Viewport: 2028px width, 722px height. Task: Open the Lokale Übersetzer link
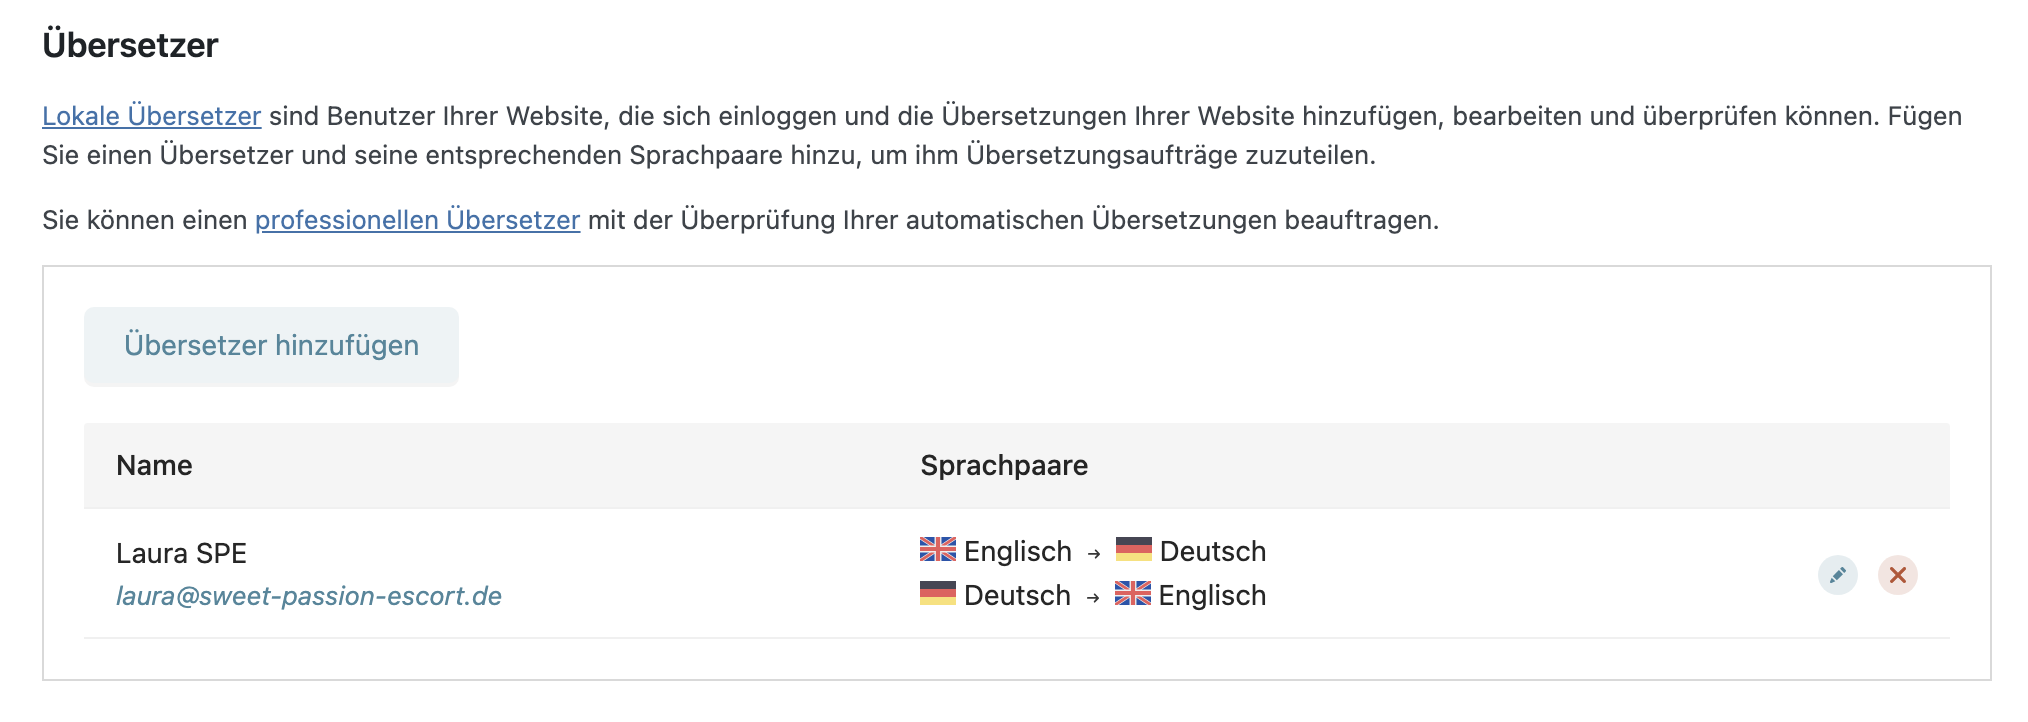tap(152, 116)
